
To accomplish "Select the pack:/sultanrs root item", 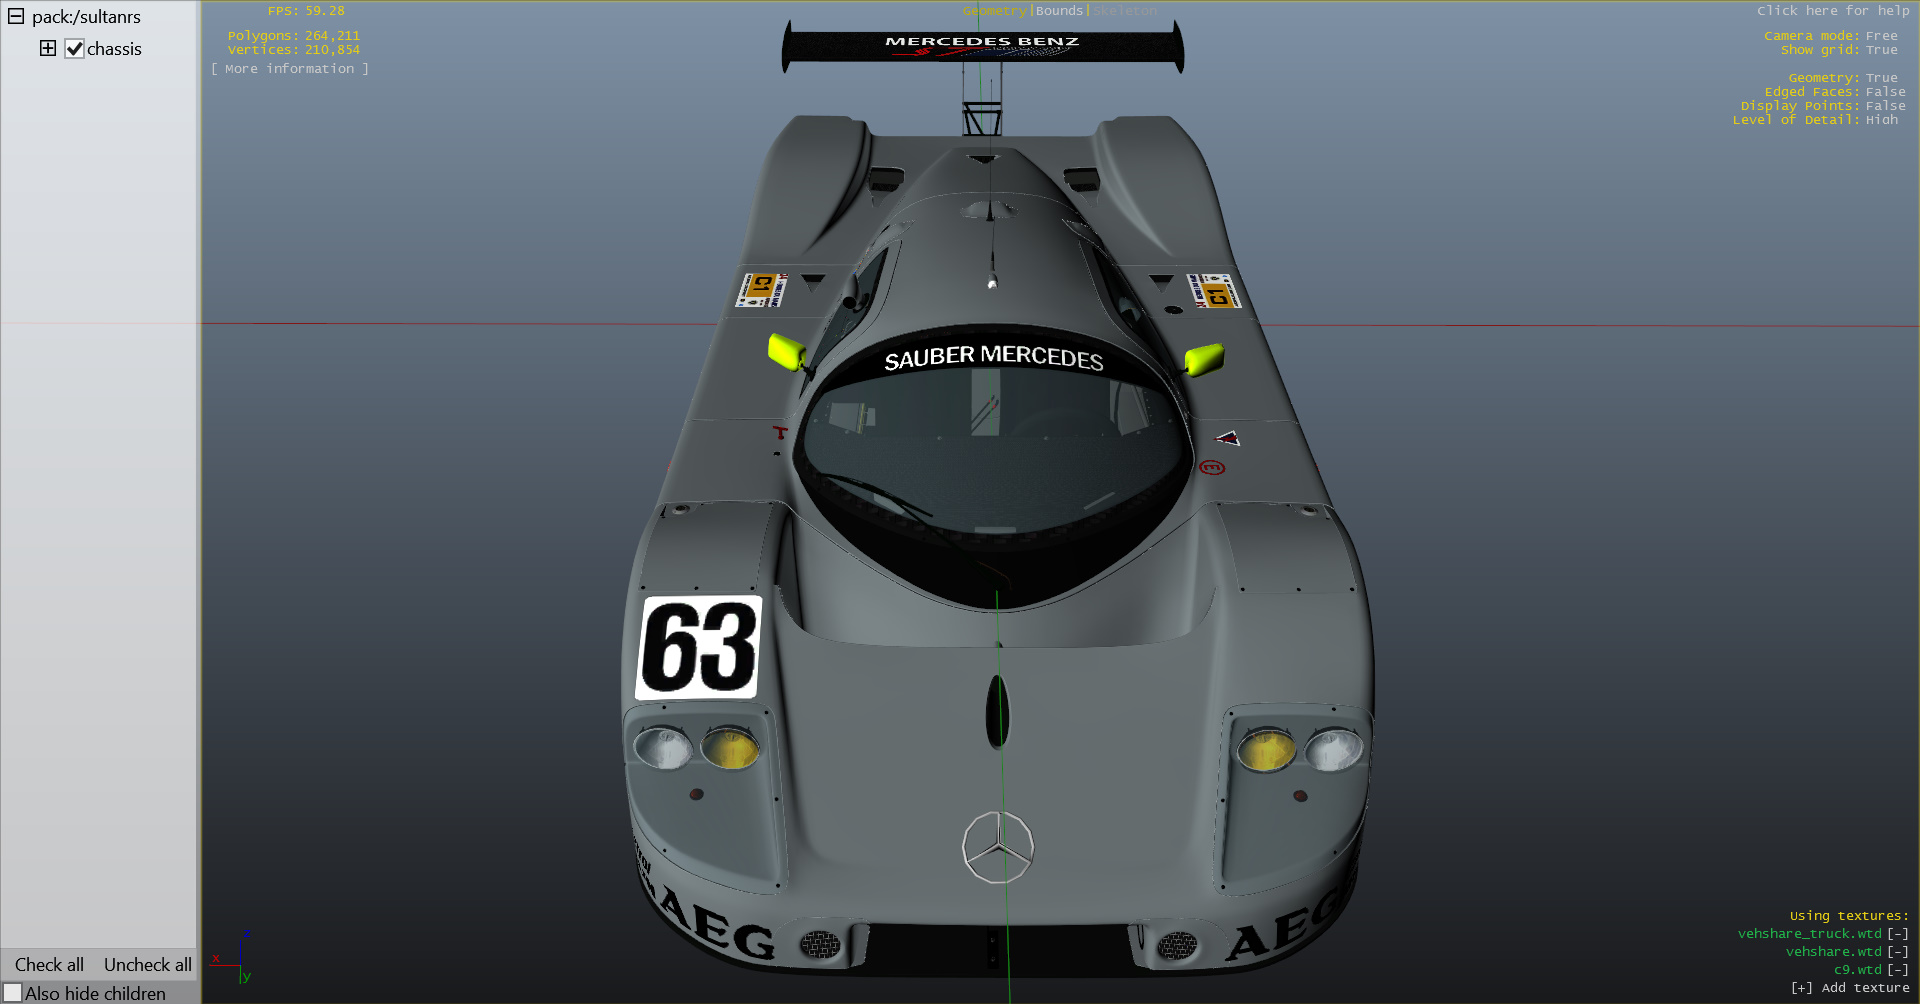I will 86,16.
